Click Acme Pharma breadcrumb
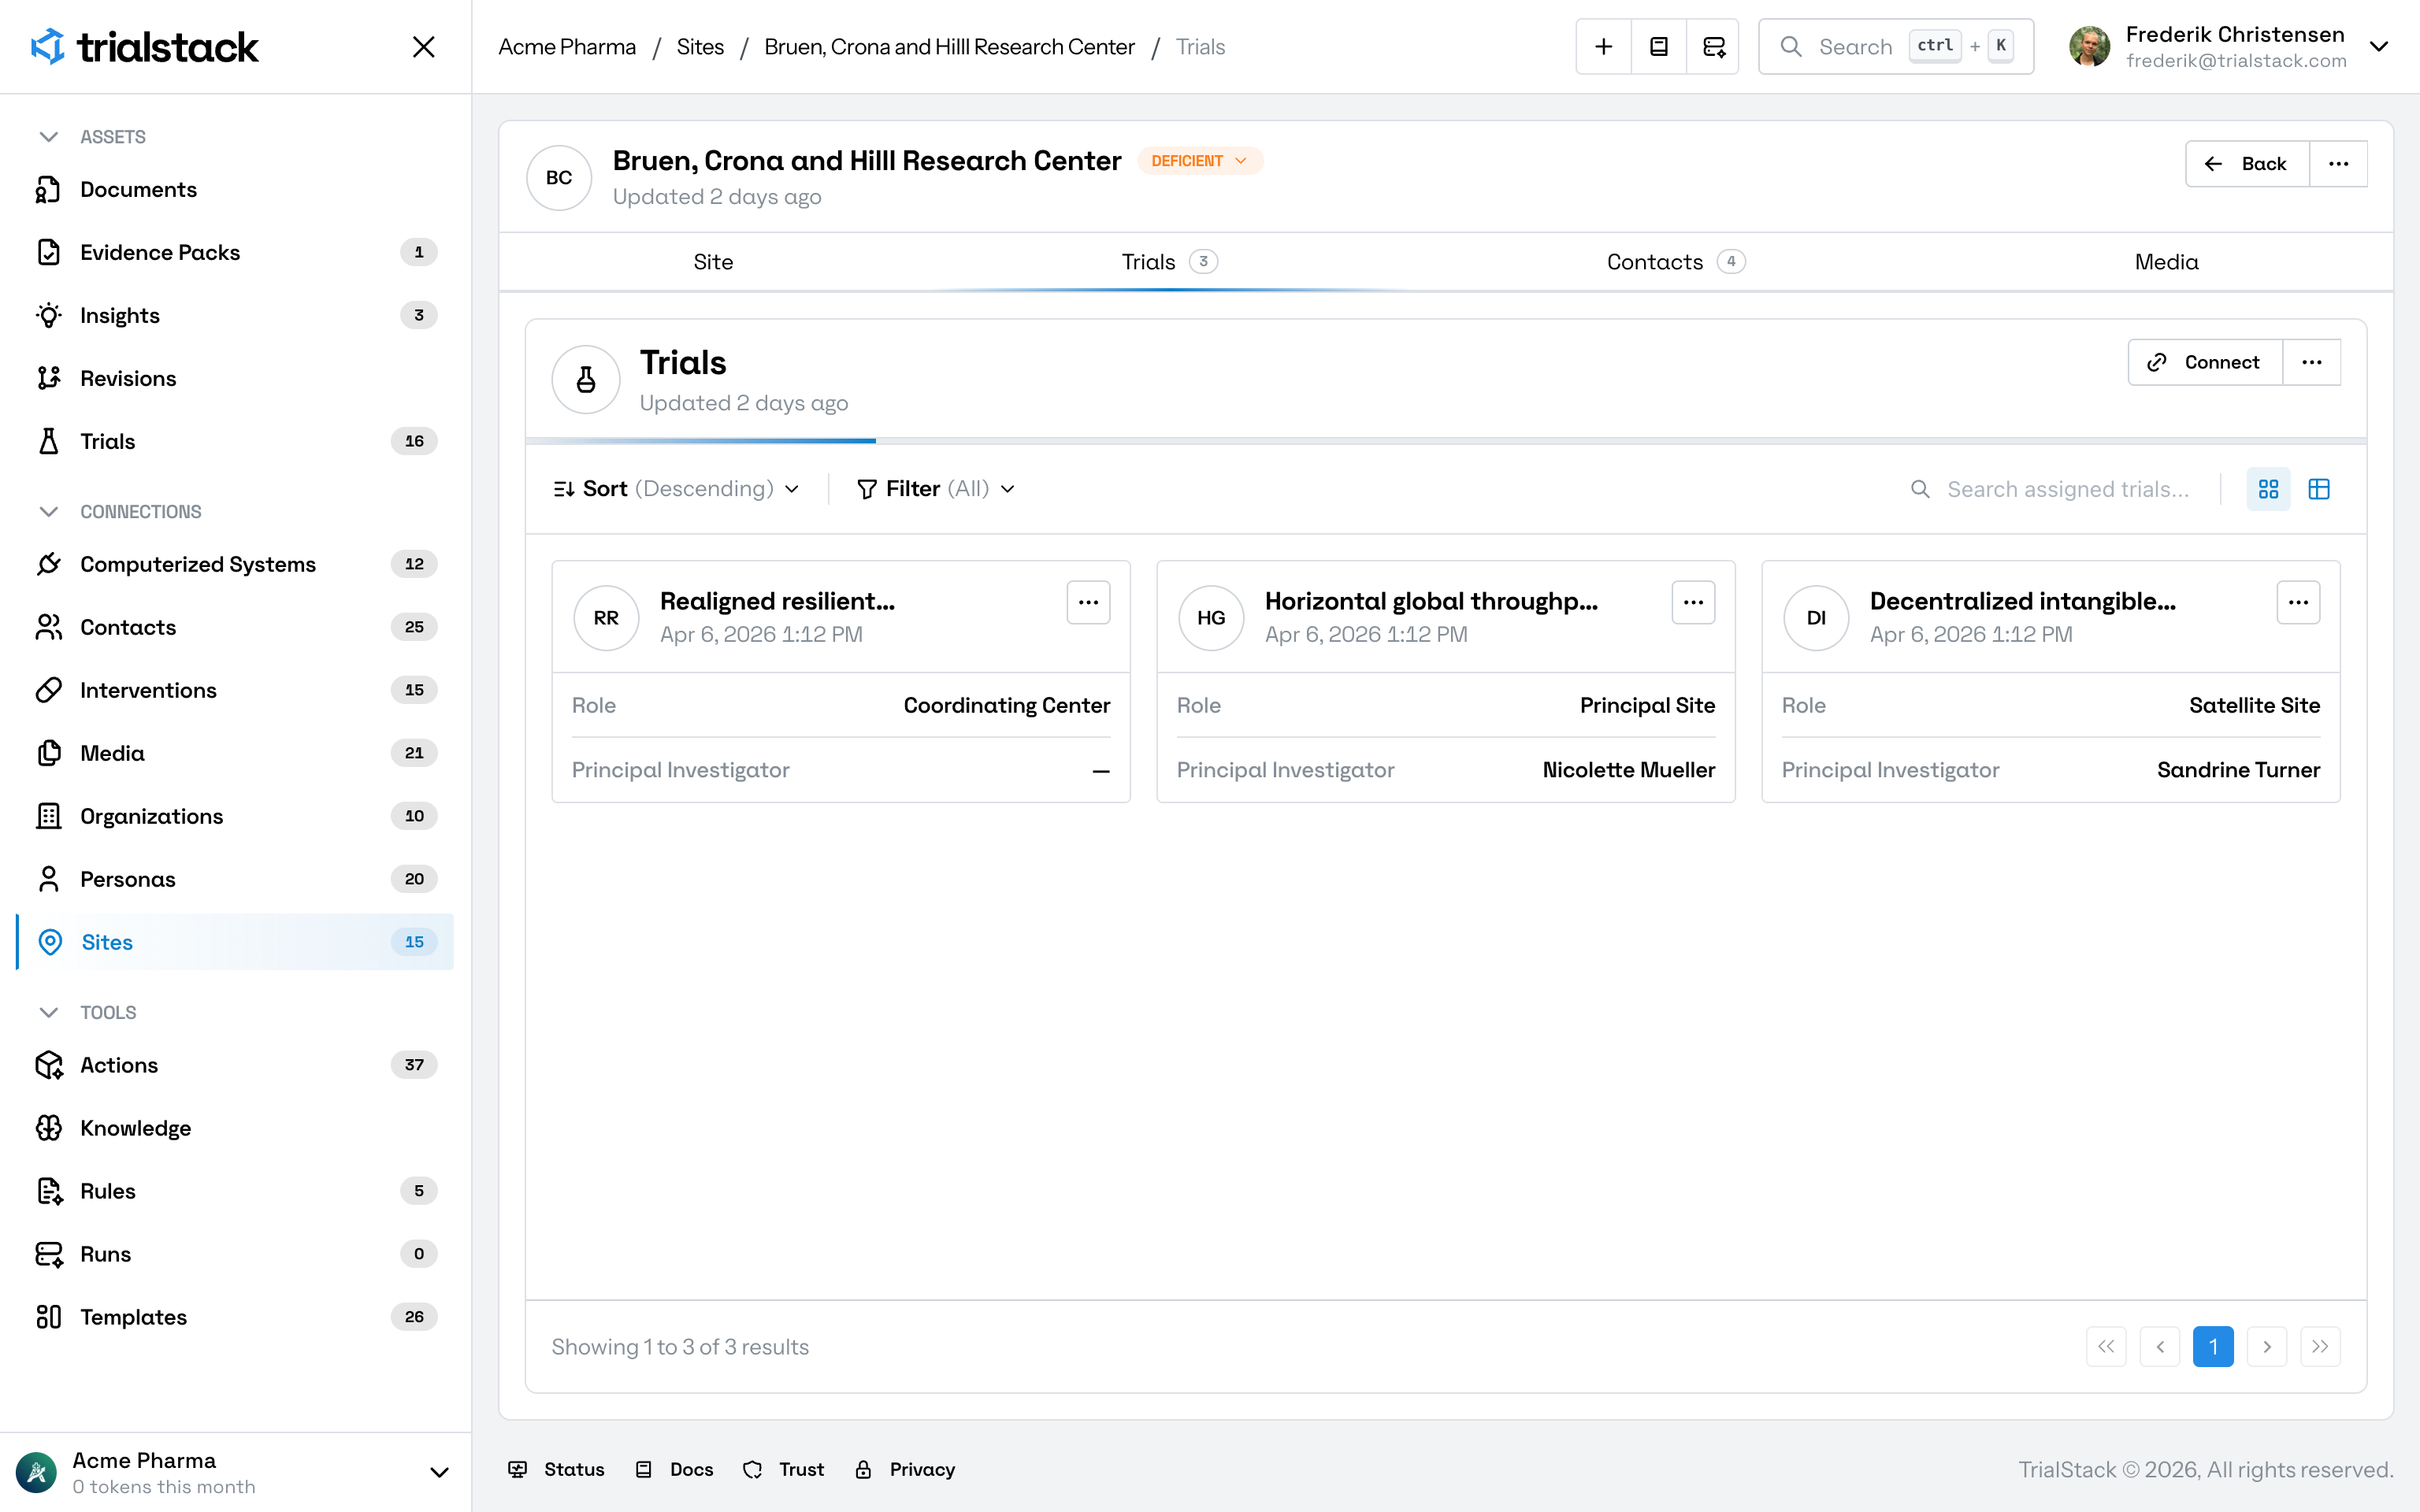Screen dimensions: 2420x1512 click(x=567, y=47)
